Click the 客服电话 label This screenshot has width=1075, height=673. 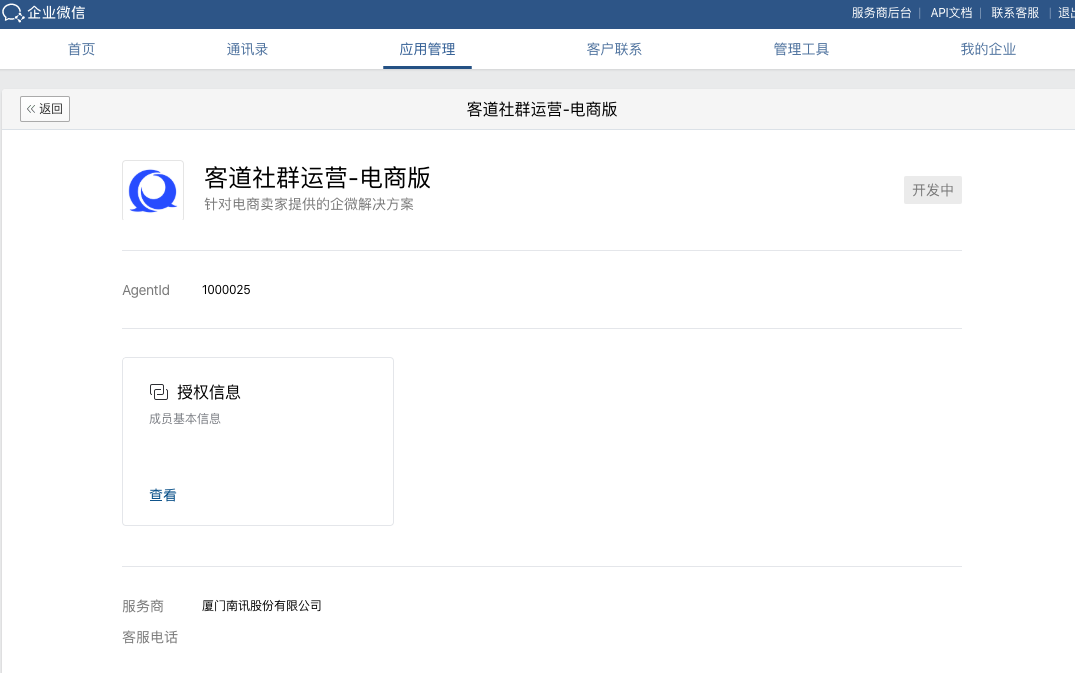pos(150,637)
